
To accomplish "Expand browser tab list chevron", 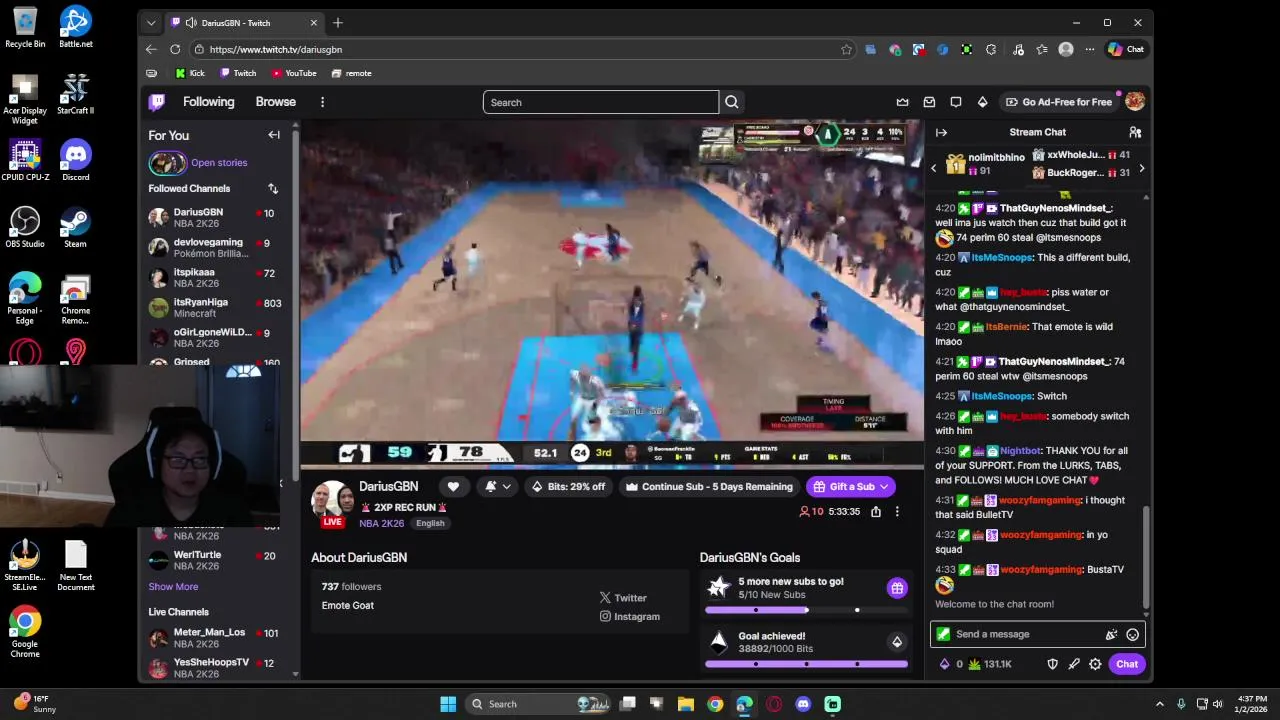I will (151, 23).
